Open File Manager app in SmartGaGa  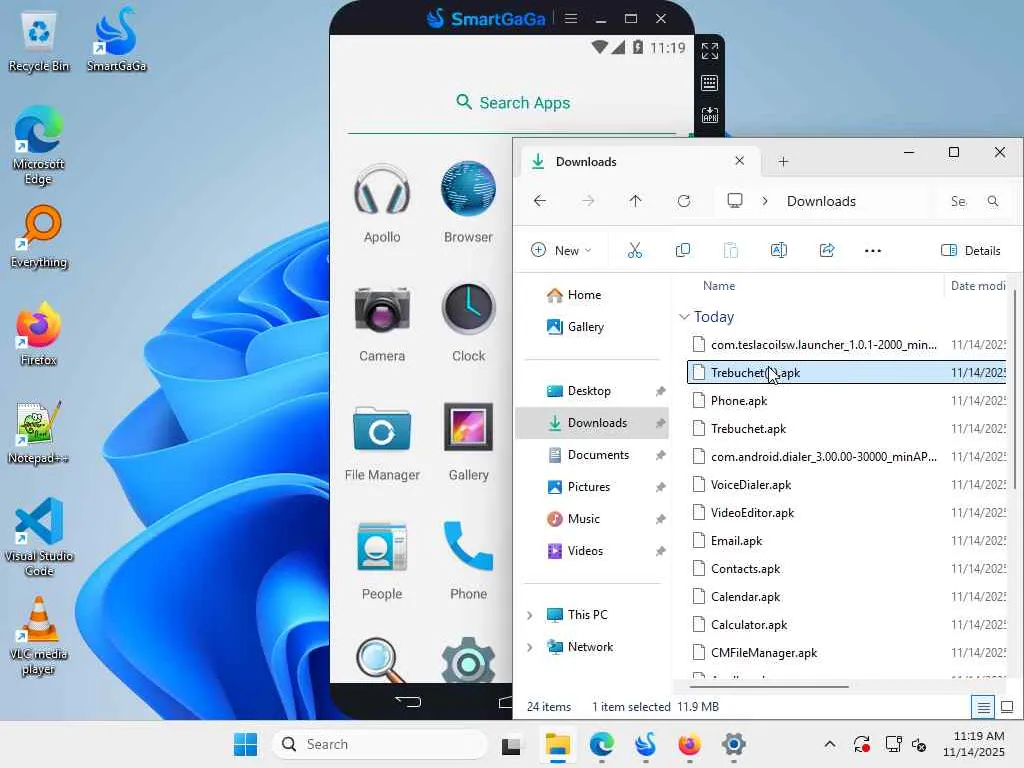(x=382, y=443)
